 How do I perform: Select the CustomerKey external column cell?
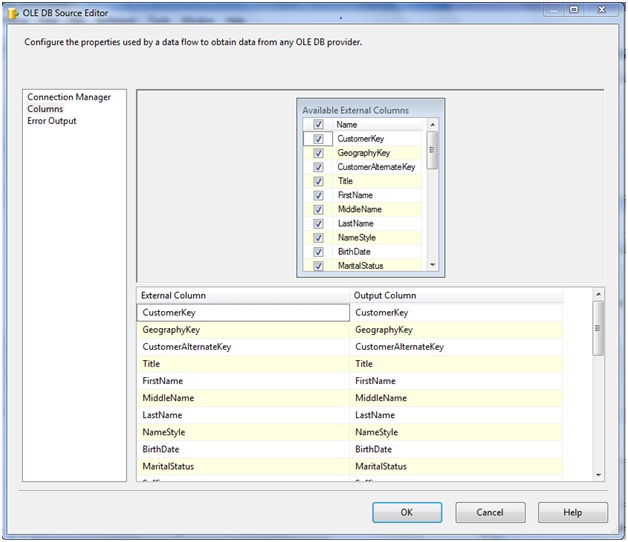(x=243, y=313)
